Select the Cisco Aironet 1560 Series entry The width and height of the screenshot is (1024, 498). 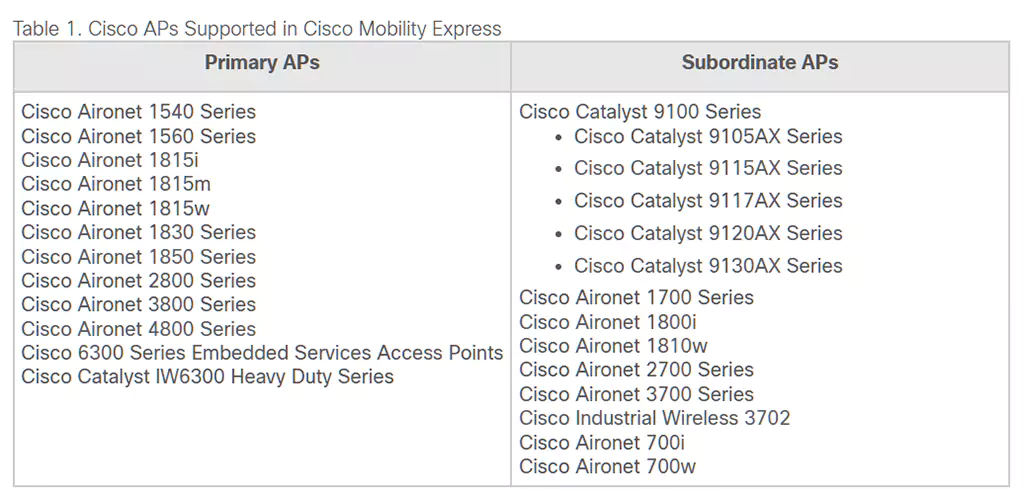click(x=138, y=136)
